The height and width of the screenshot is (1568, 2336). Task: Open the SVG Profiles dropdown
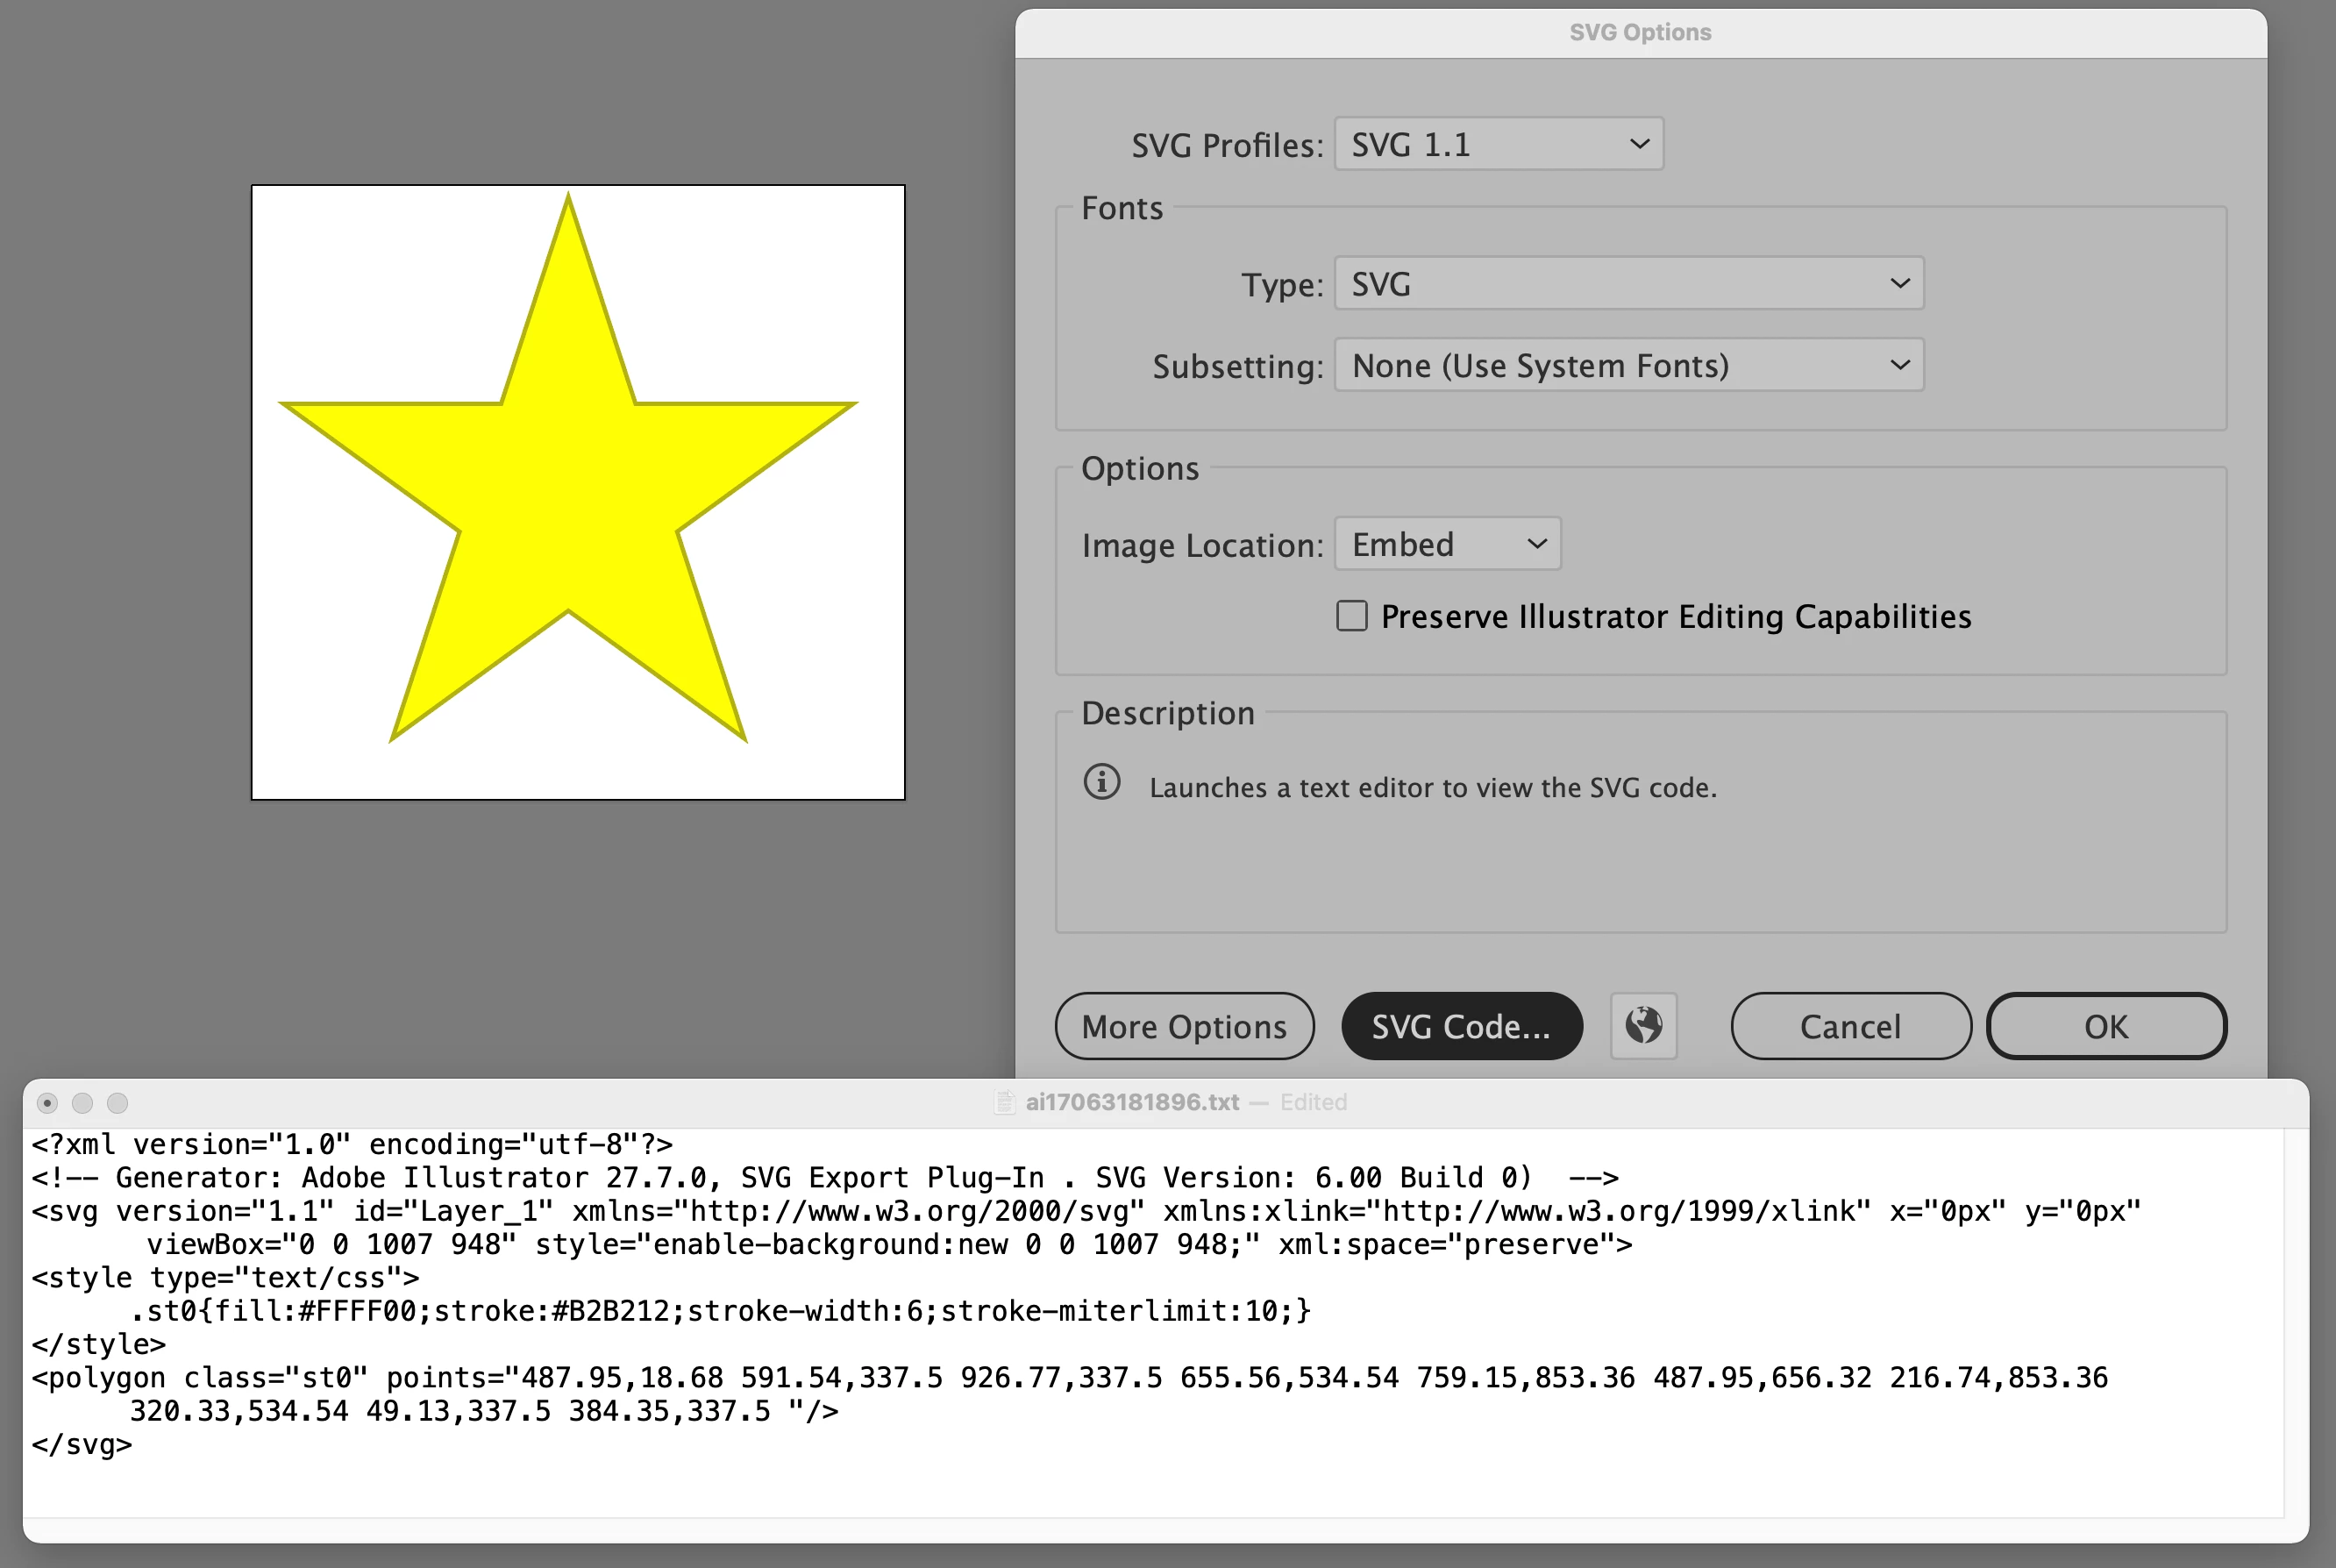tap(1498, 144)
